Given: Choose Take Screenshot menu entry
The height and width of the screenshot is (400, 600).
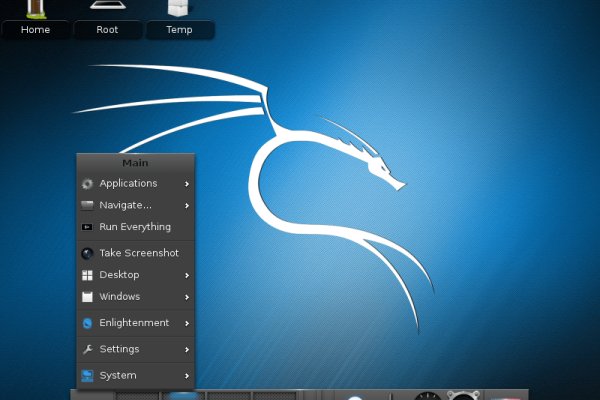Looking at the screenshot, I should 139,254.
